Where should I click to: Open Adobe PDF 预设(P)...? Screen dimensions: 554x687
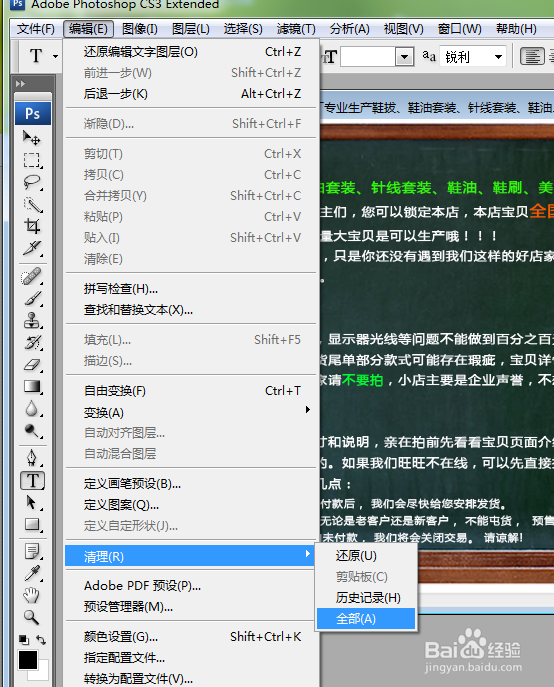pyautogui.click(x=191, y=586)
